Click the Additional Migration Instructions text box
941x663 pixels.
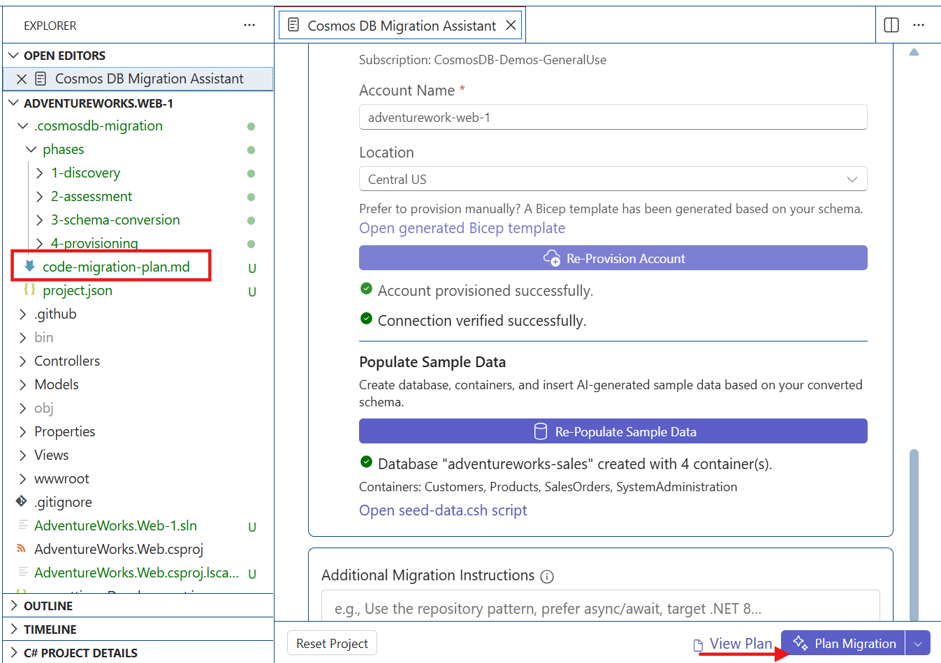pos(600,605)
